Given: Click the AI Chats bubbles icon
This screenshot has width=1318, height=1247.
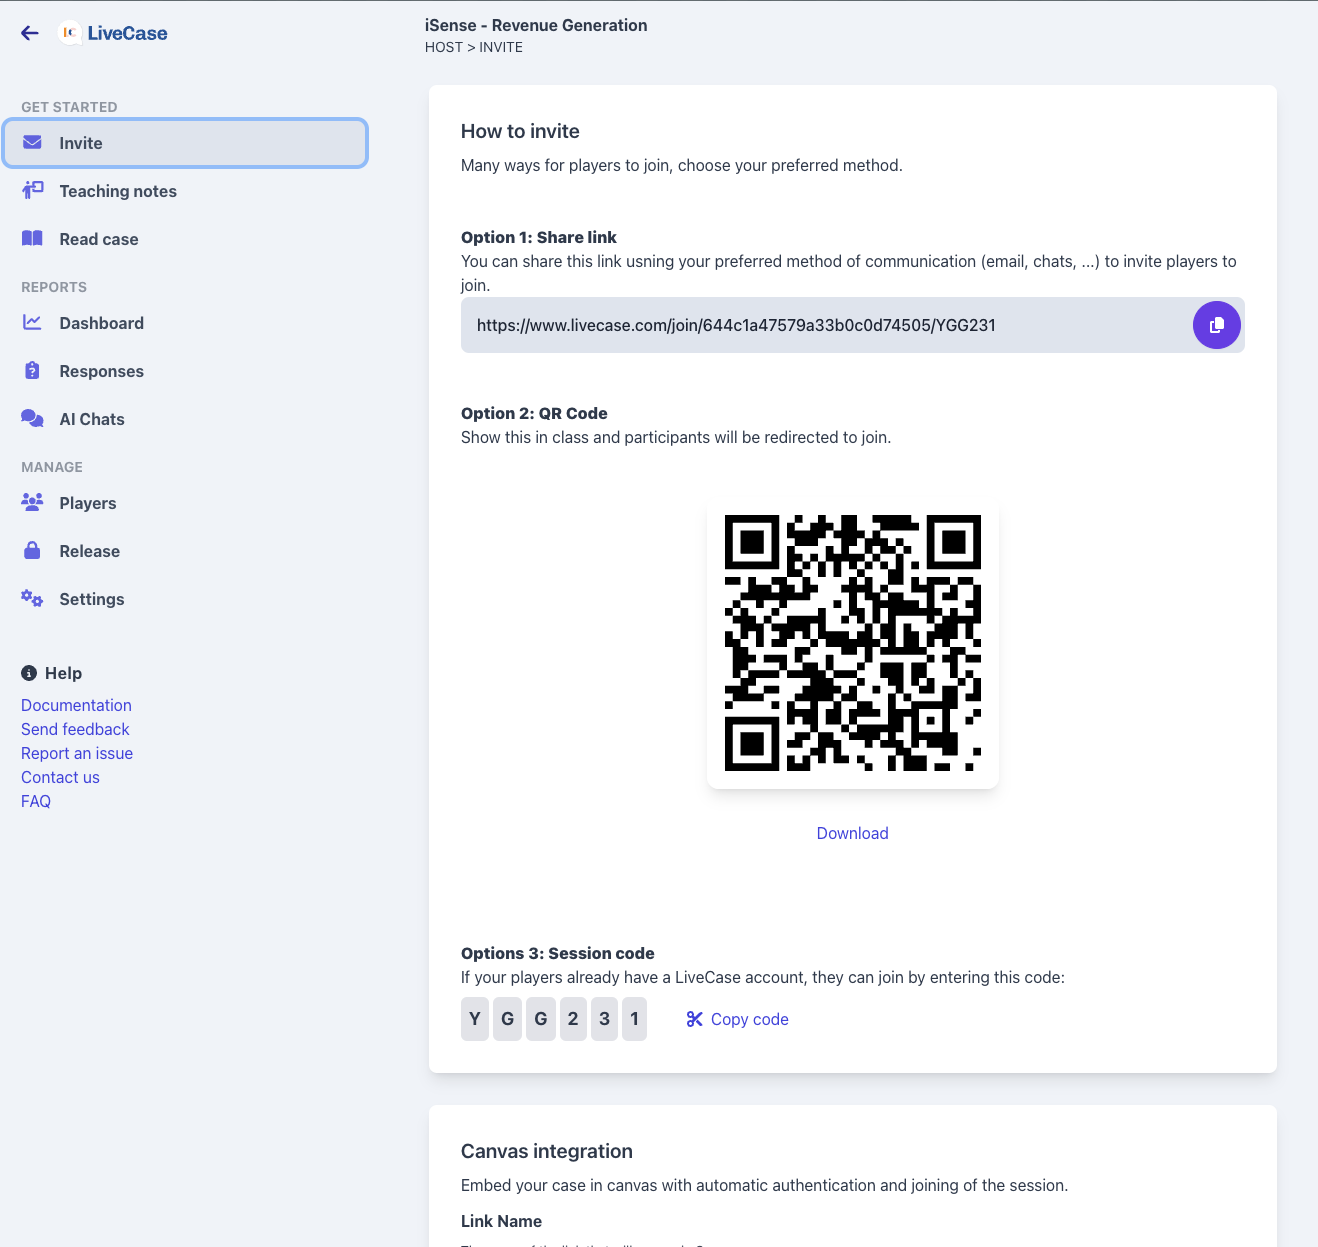Looking at the screenshot, I should [32, 418].
